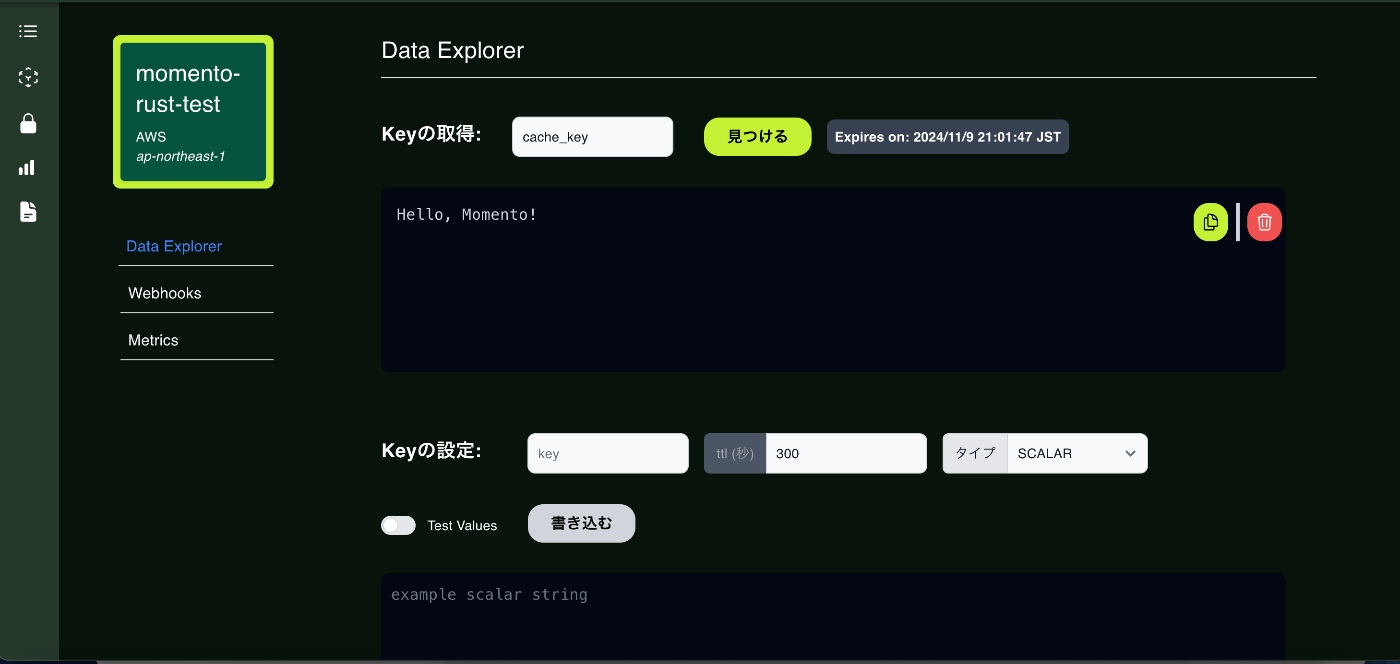Focus the key name input field

coord(608,453)
